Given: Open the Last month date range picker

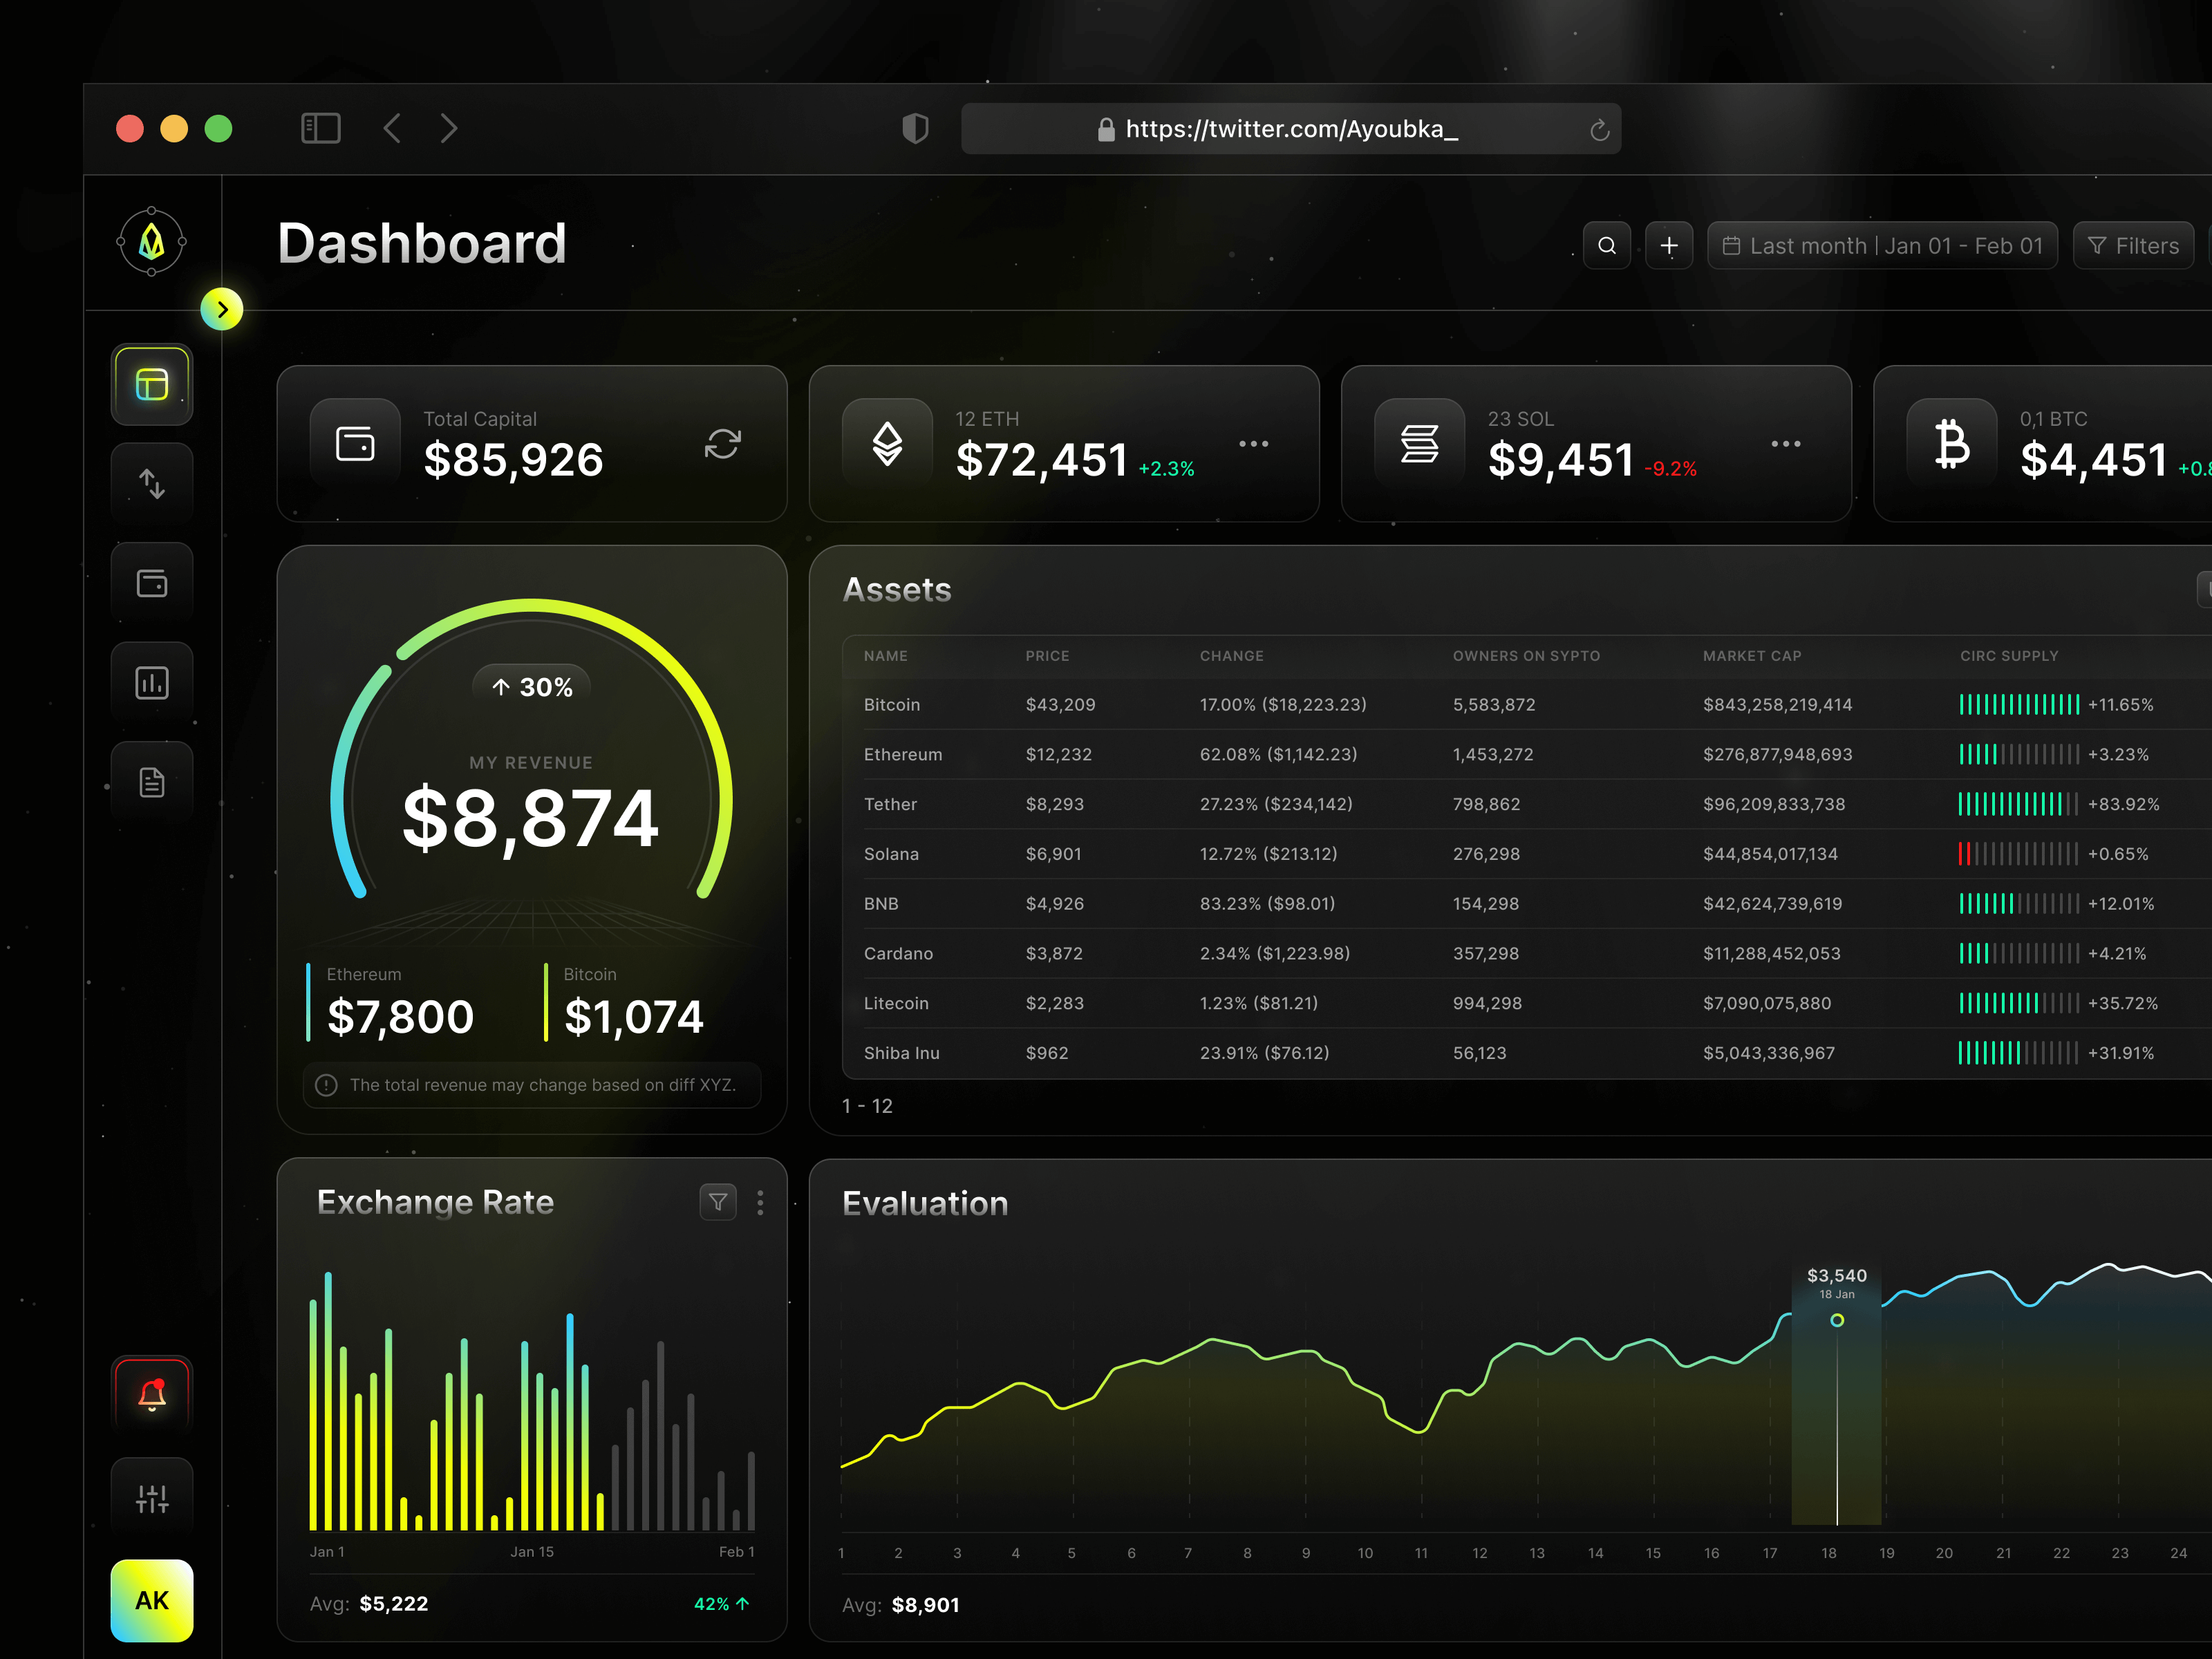Looking at the screenshot, I should (x=1882, y=246).
